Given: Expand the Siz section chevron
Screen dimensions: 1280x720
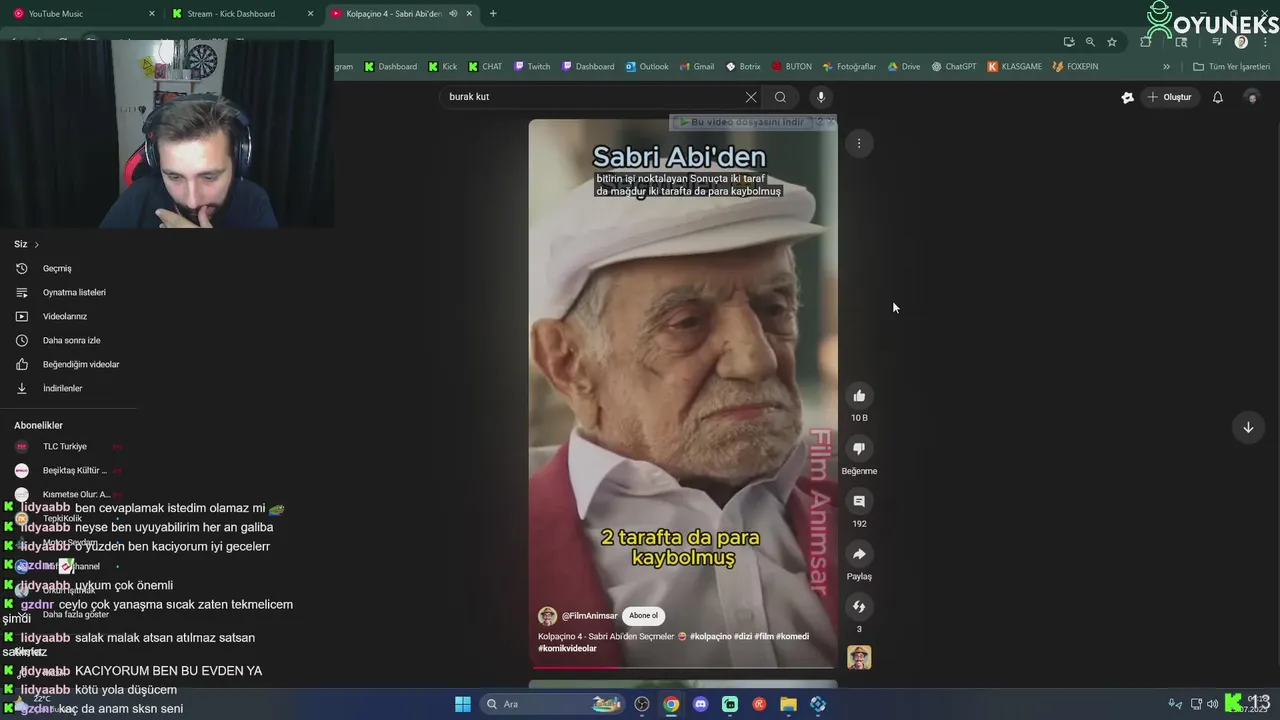Looking at the screenshot, I should 37,244.
